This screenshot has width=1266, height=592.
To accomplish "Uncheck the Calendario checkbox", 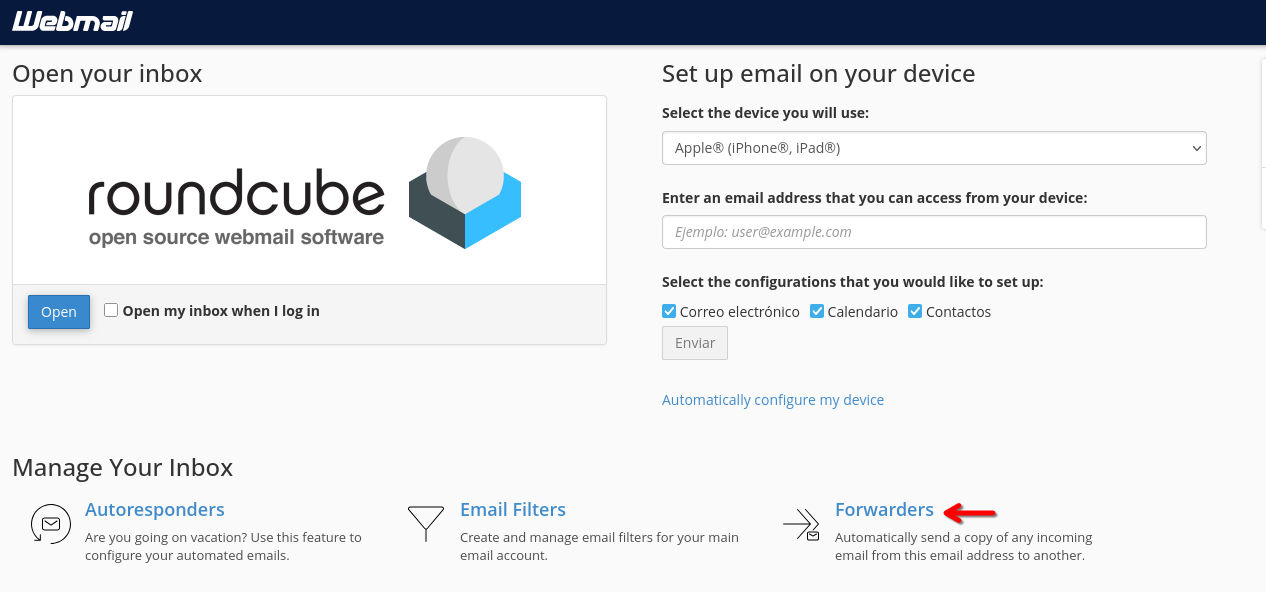I will pyautogui.click(x=817, y=311).
